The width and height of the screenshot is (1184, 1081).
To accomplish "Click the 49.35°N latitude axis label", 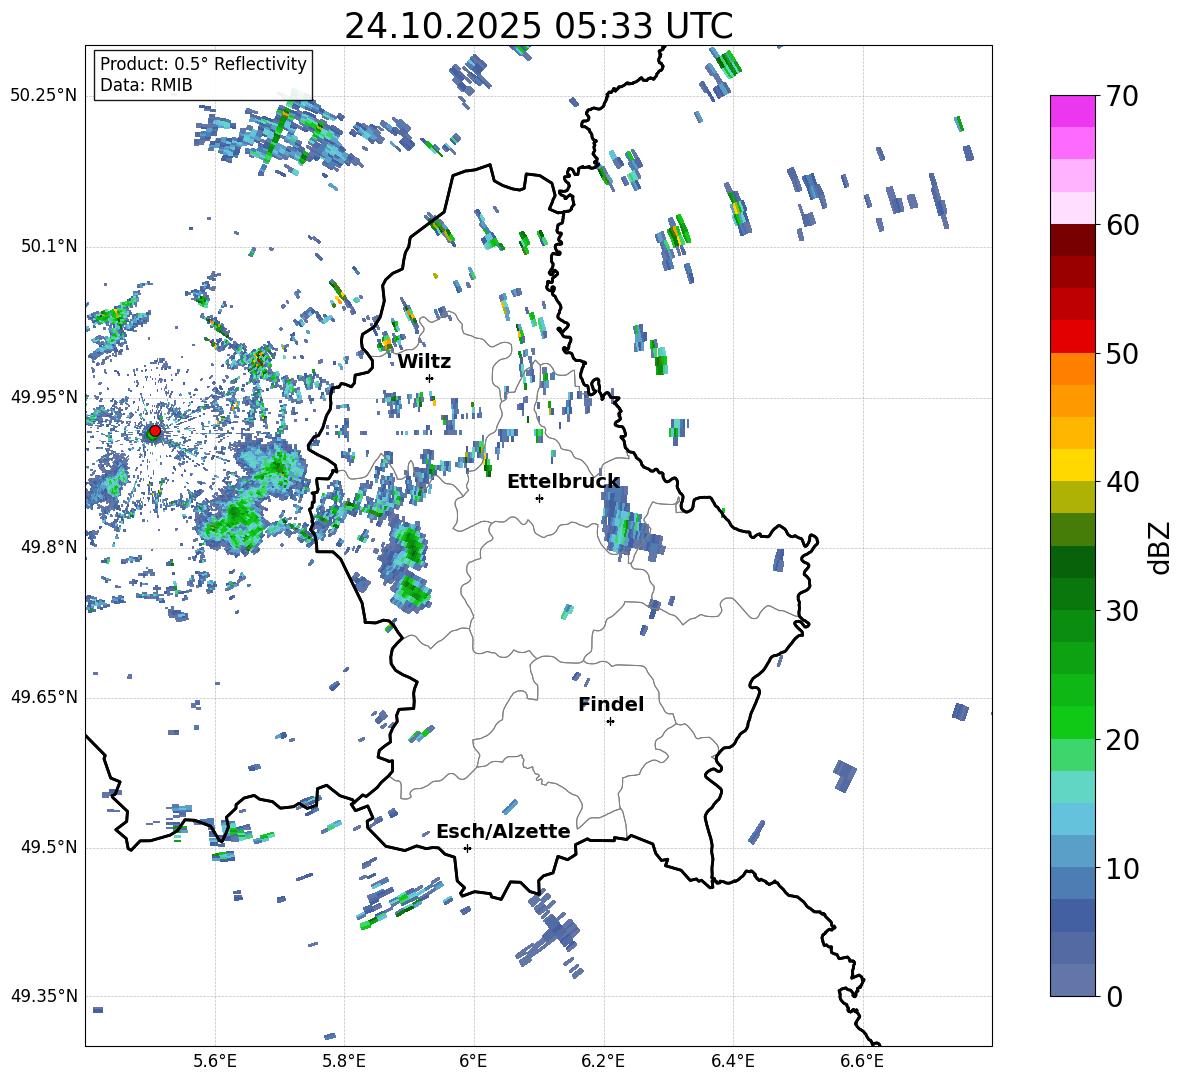I will tap(43, 996).
